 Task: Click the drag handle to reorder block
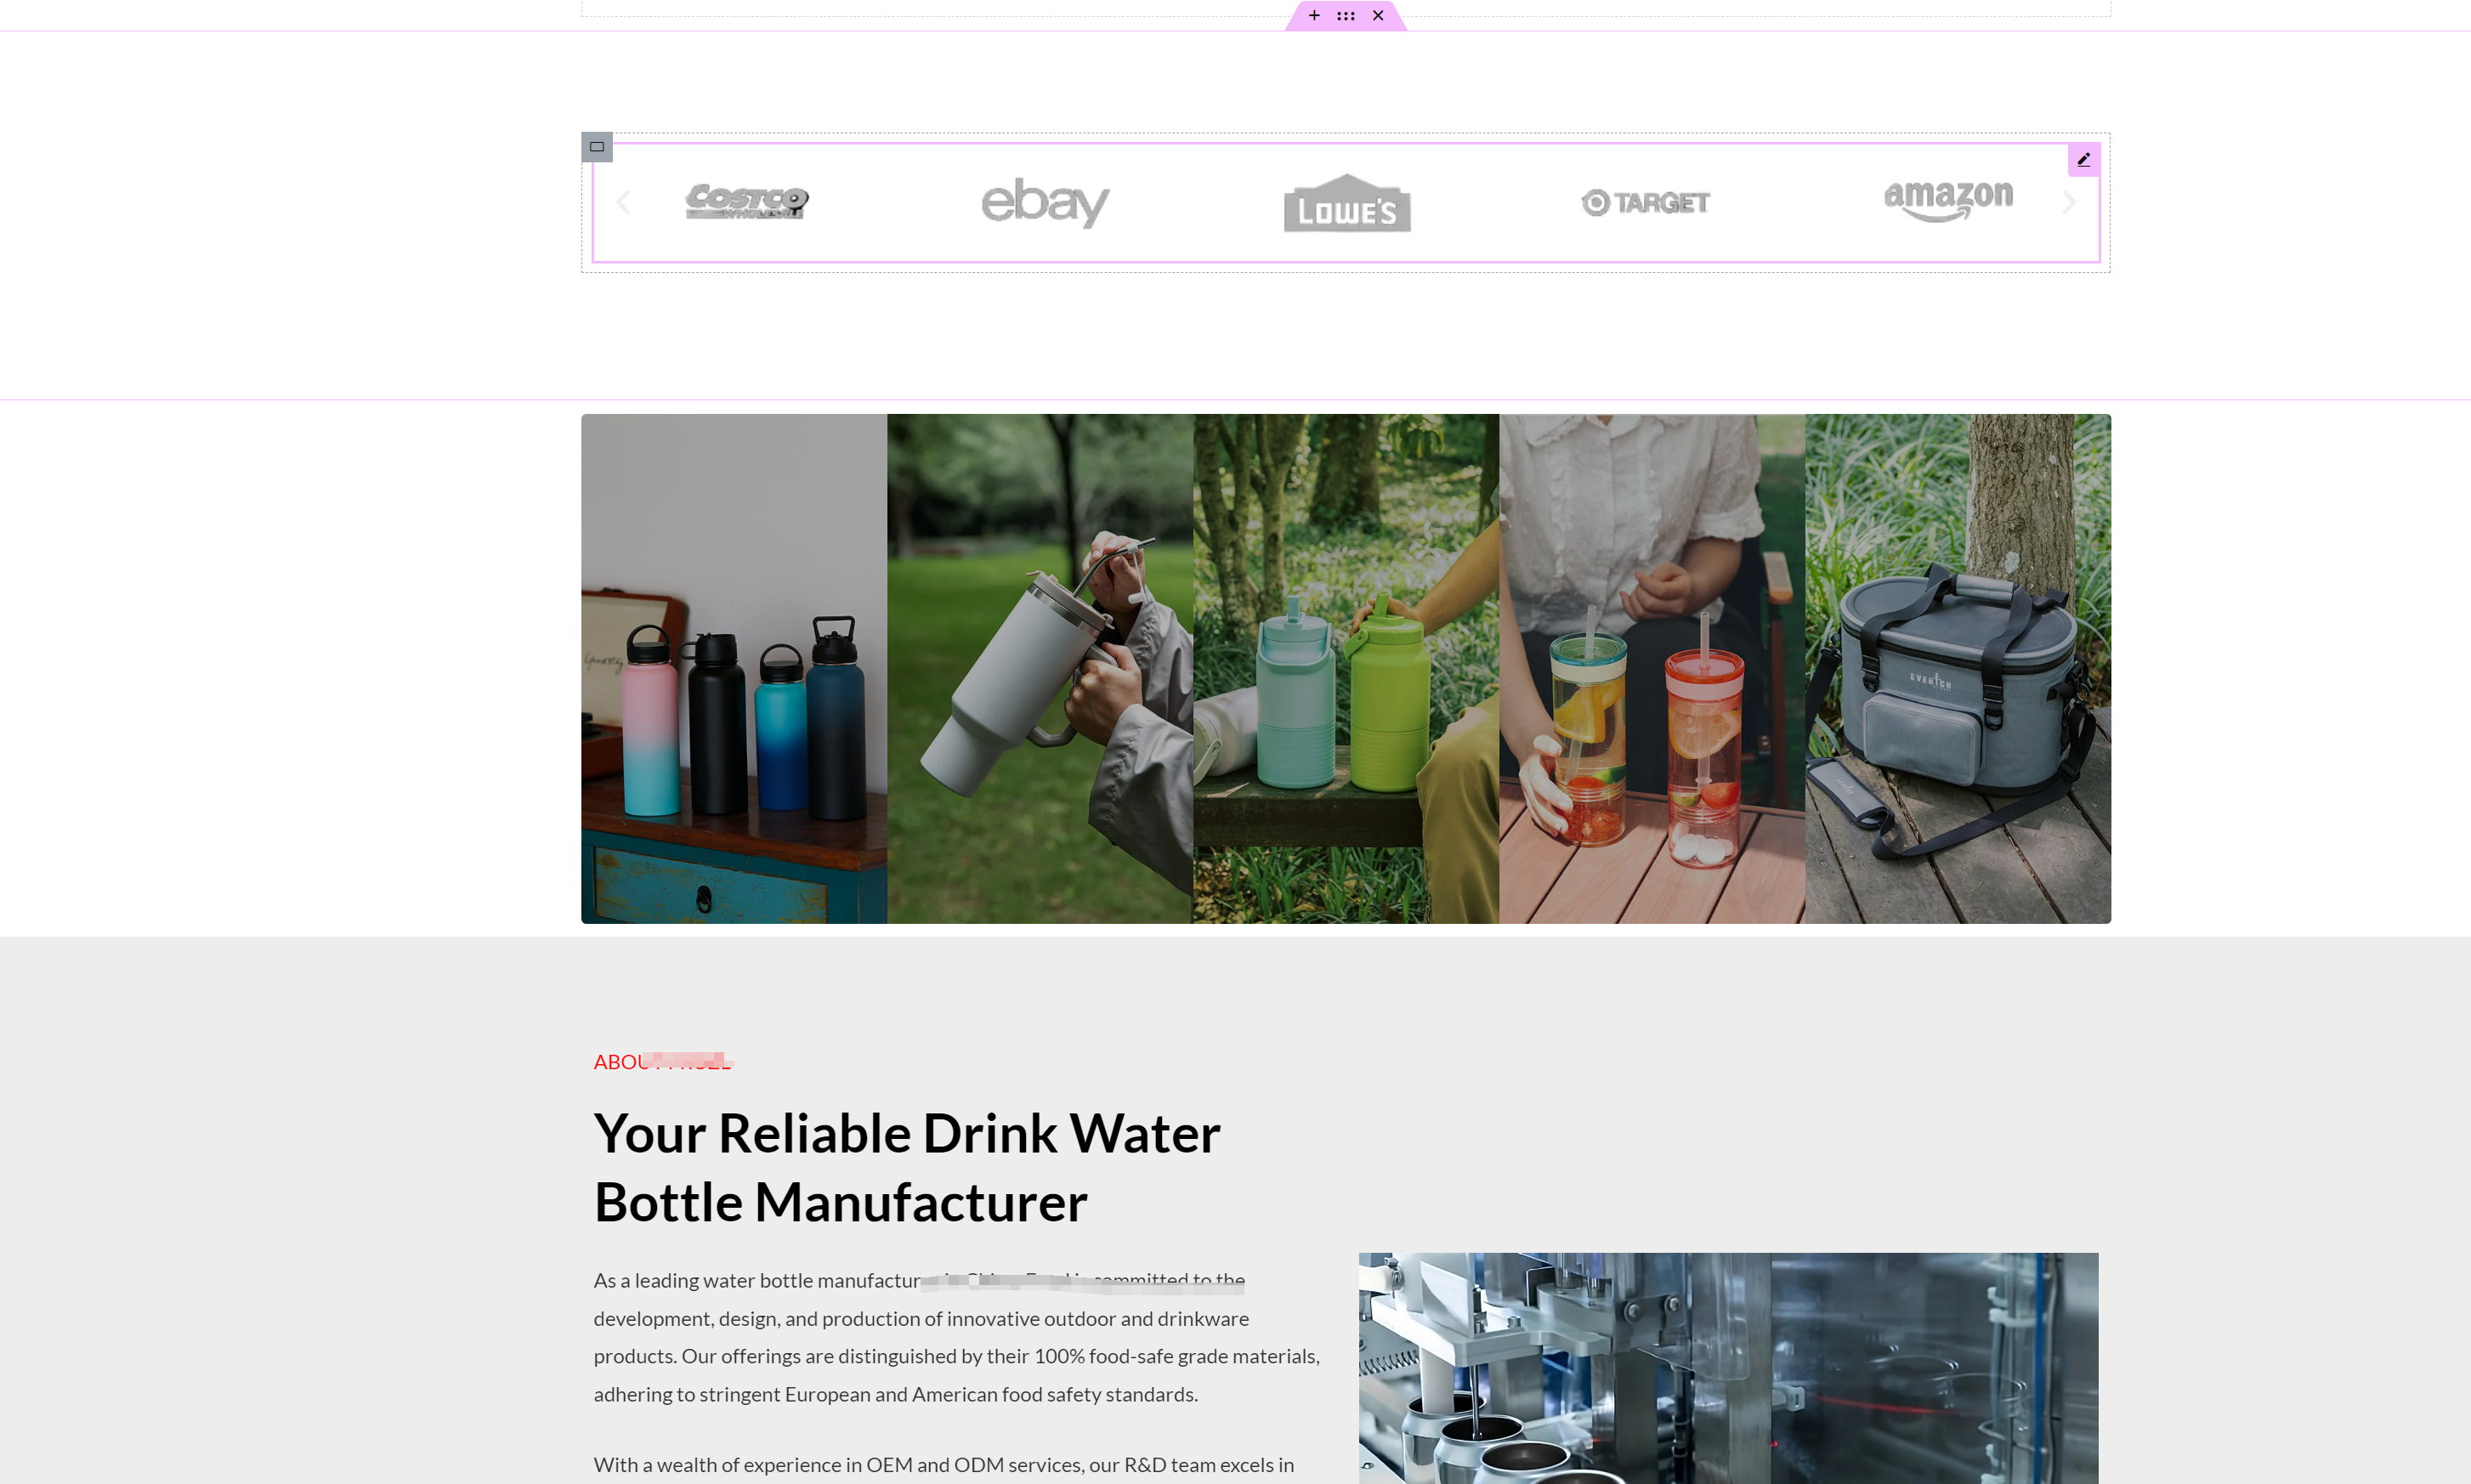coord(1345,14)
